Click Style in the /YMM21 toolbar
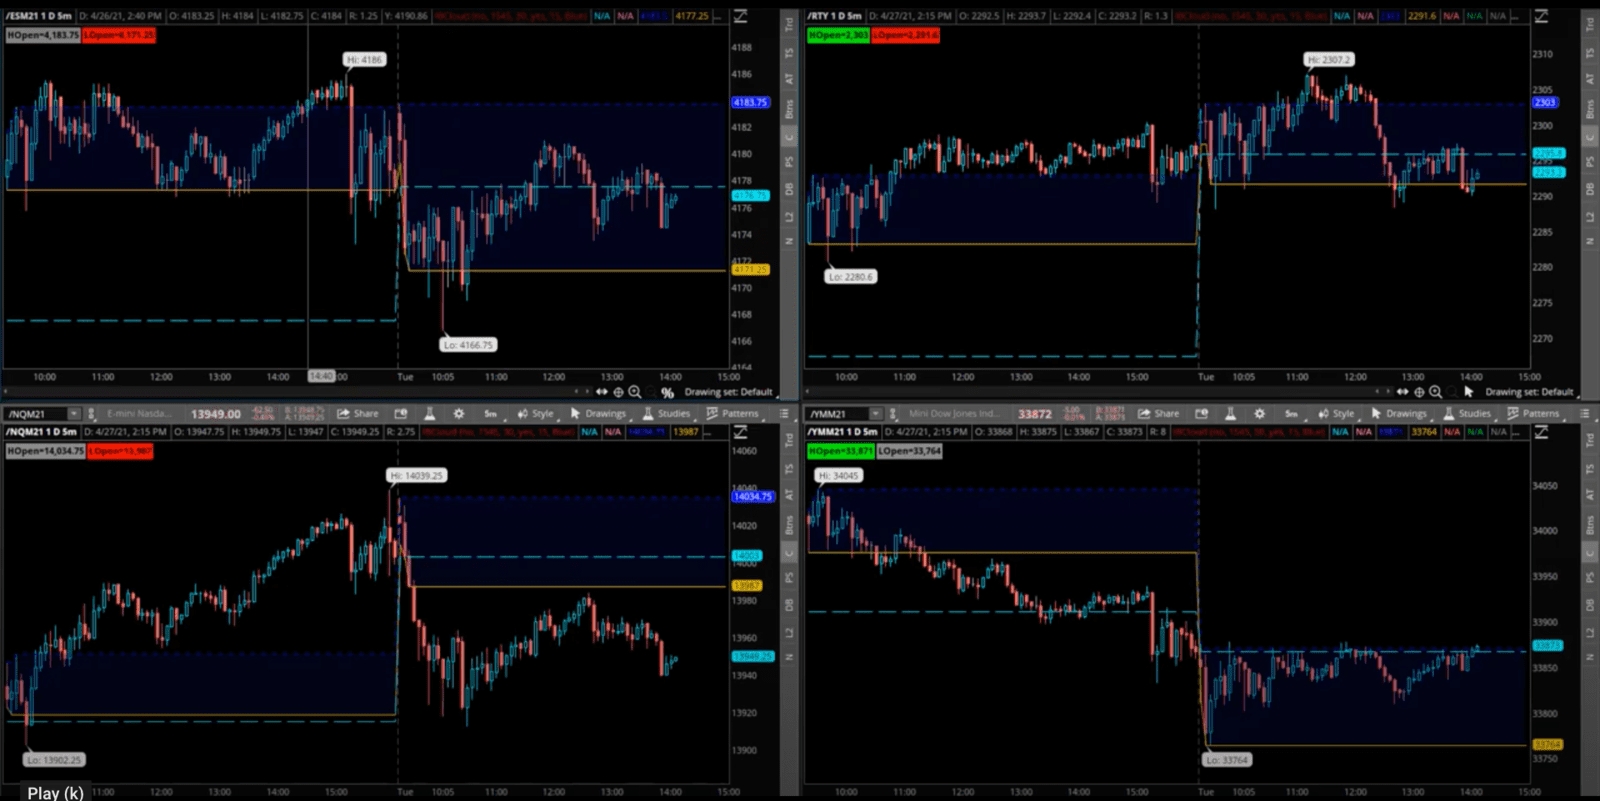 (x=1336, y=414)
